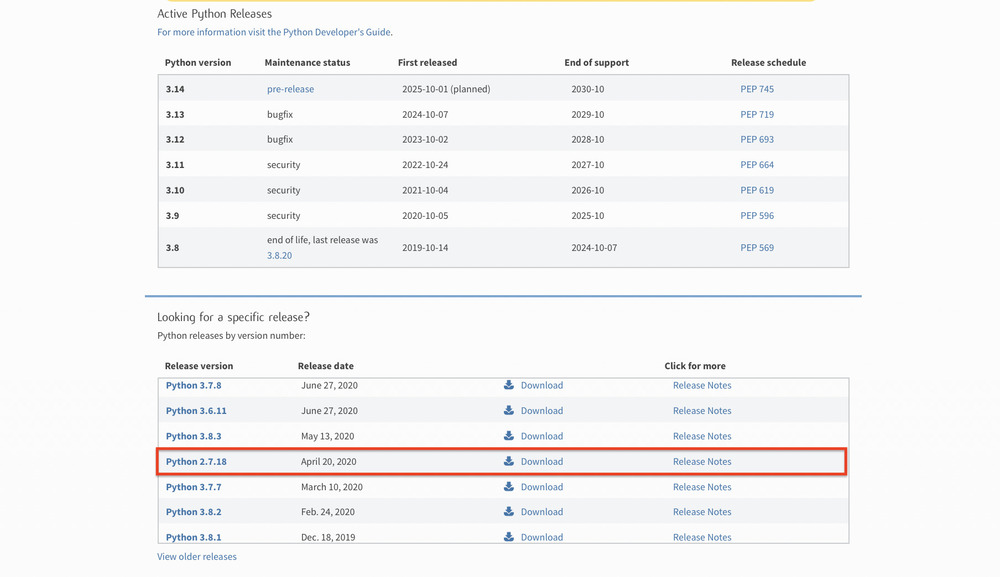Viewport: 1000px width, 577px height.
Task: Click Download text for Python 3.8.2
Action: pos(541,512)
